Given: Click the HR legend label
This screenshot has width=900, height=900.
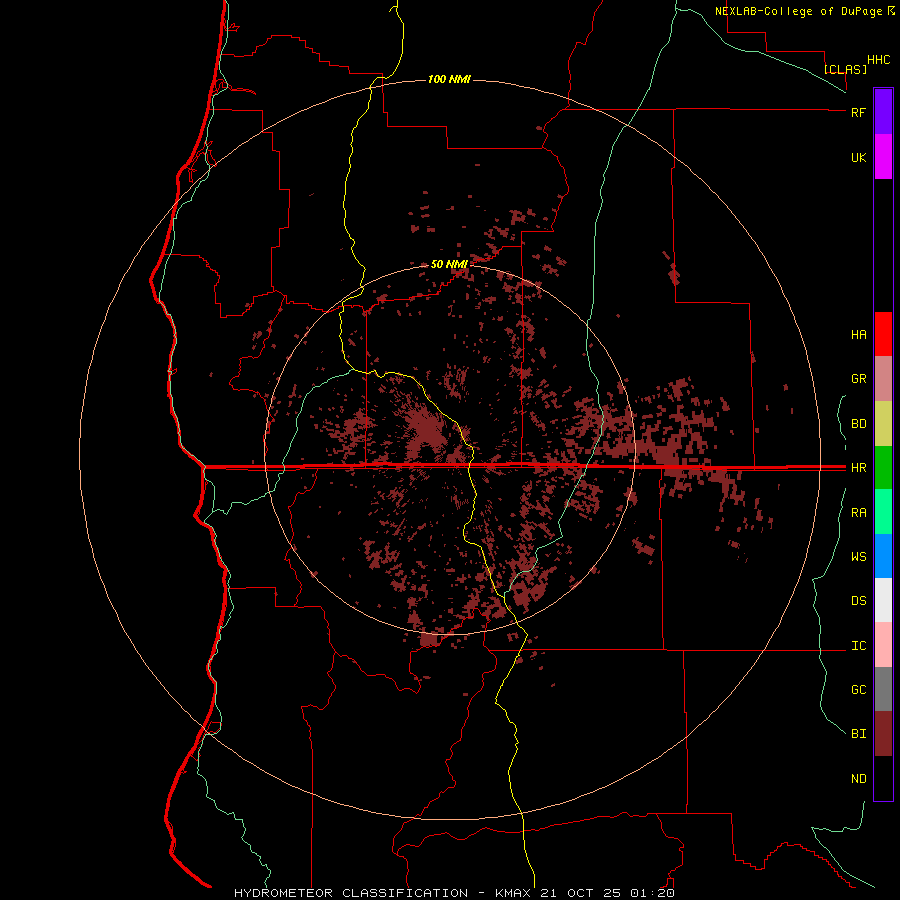Looking at the screenshot, I should 858,468.
